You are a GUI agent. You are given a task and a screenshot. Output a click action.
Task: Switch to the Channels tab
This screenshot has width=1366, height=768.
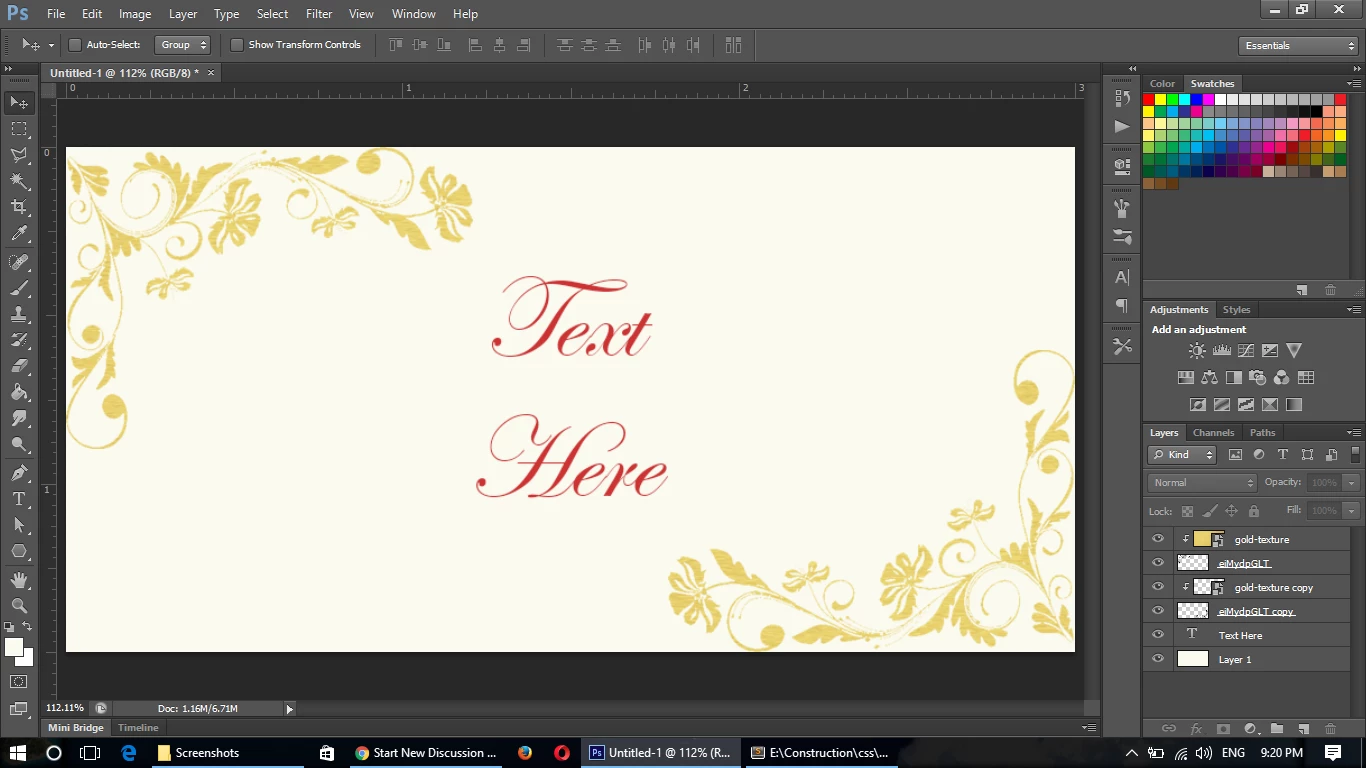[x=1213, y=433]
